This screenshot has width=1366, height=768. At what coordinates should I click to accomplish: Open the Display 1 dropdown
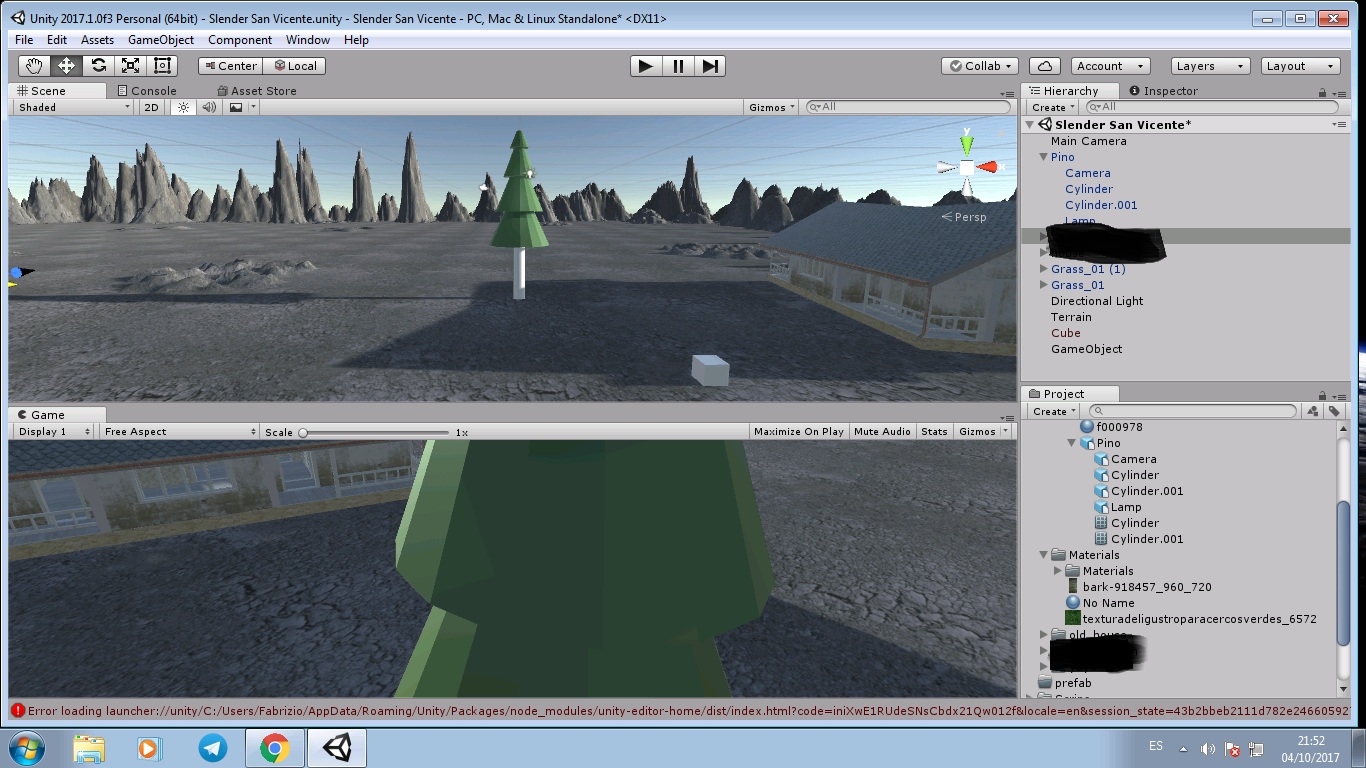[x=55, y=432]
